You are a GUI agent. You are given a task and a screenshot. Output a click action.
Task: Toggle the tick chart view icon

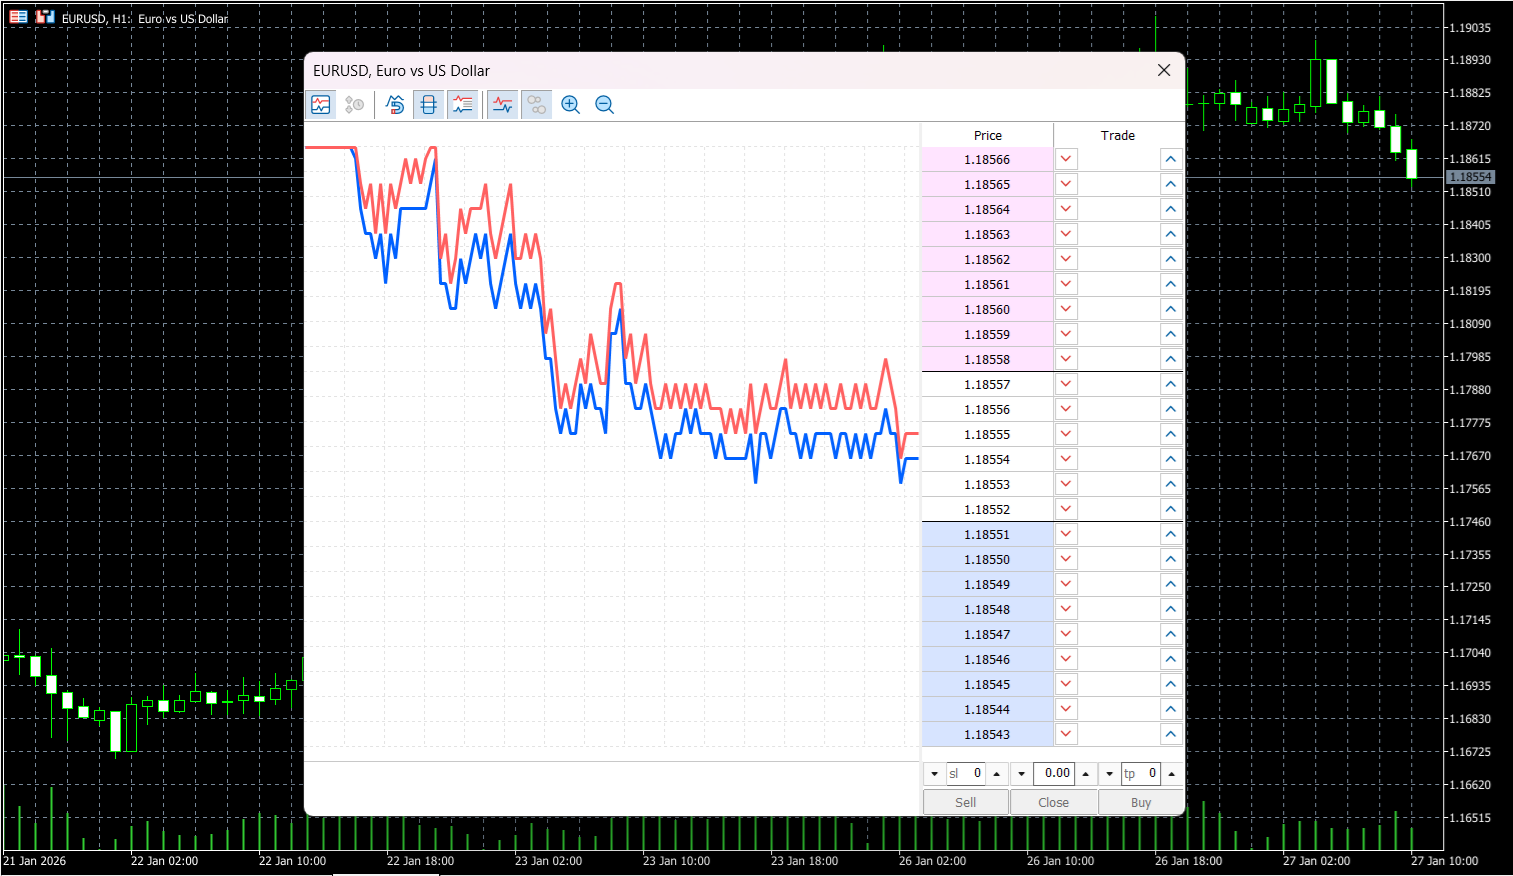[321, 104]
